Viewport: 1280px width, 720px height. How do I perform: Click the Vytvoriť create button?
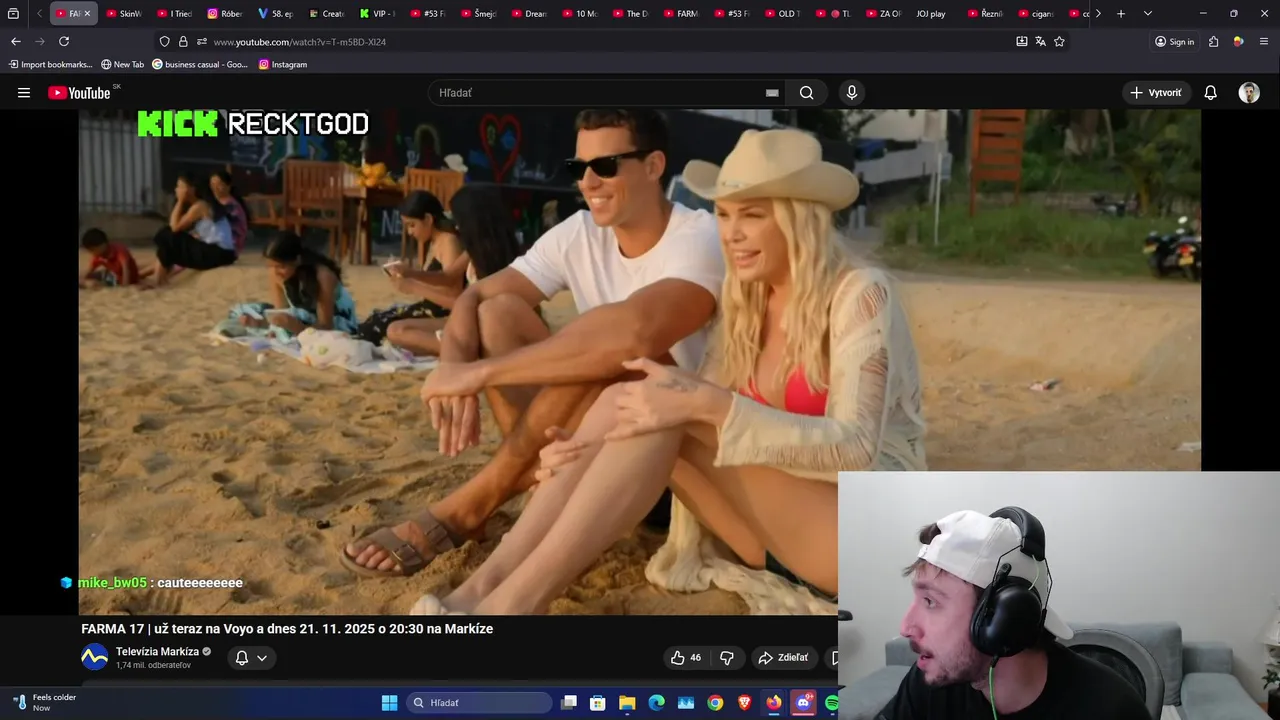point(1156,93)
